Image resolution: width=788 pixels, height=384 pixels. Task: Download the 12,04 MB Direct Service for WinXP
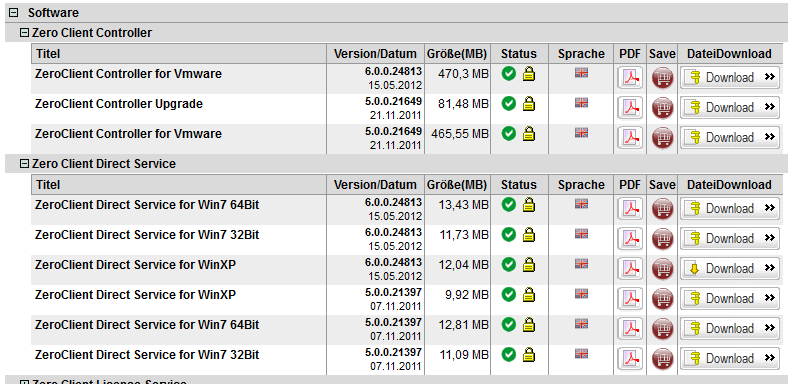[730, 268]
